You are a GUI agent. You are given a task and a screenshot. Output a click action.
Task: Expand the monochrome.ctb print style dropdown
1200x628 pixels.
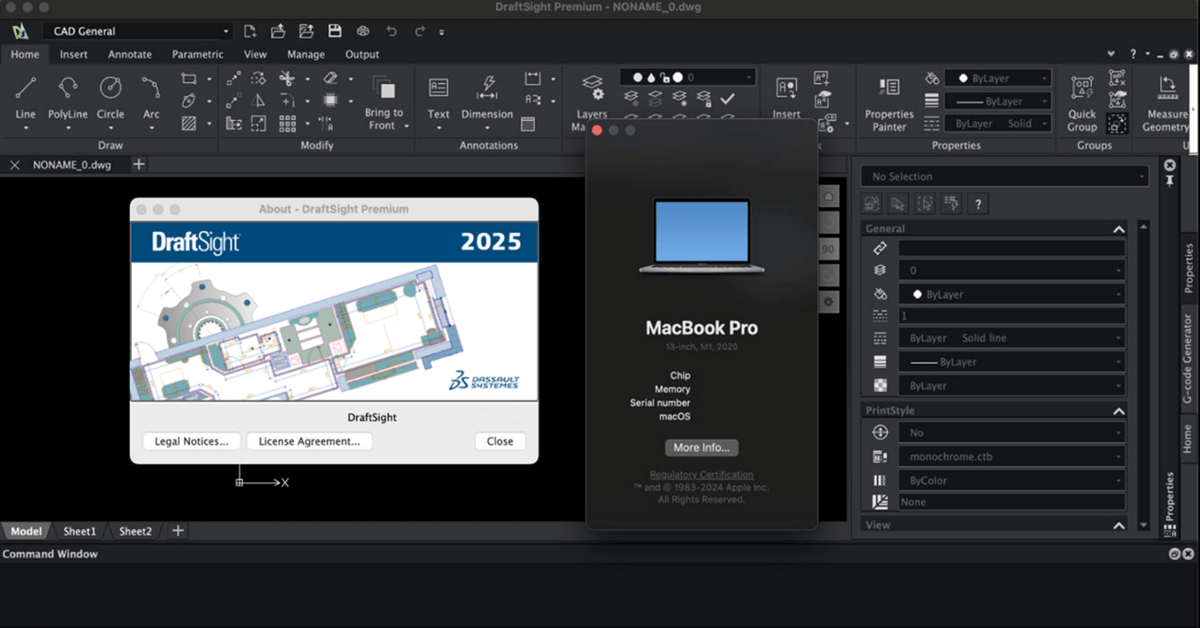coord(1011,456)
